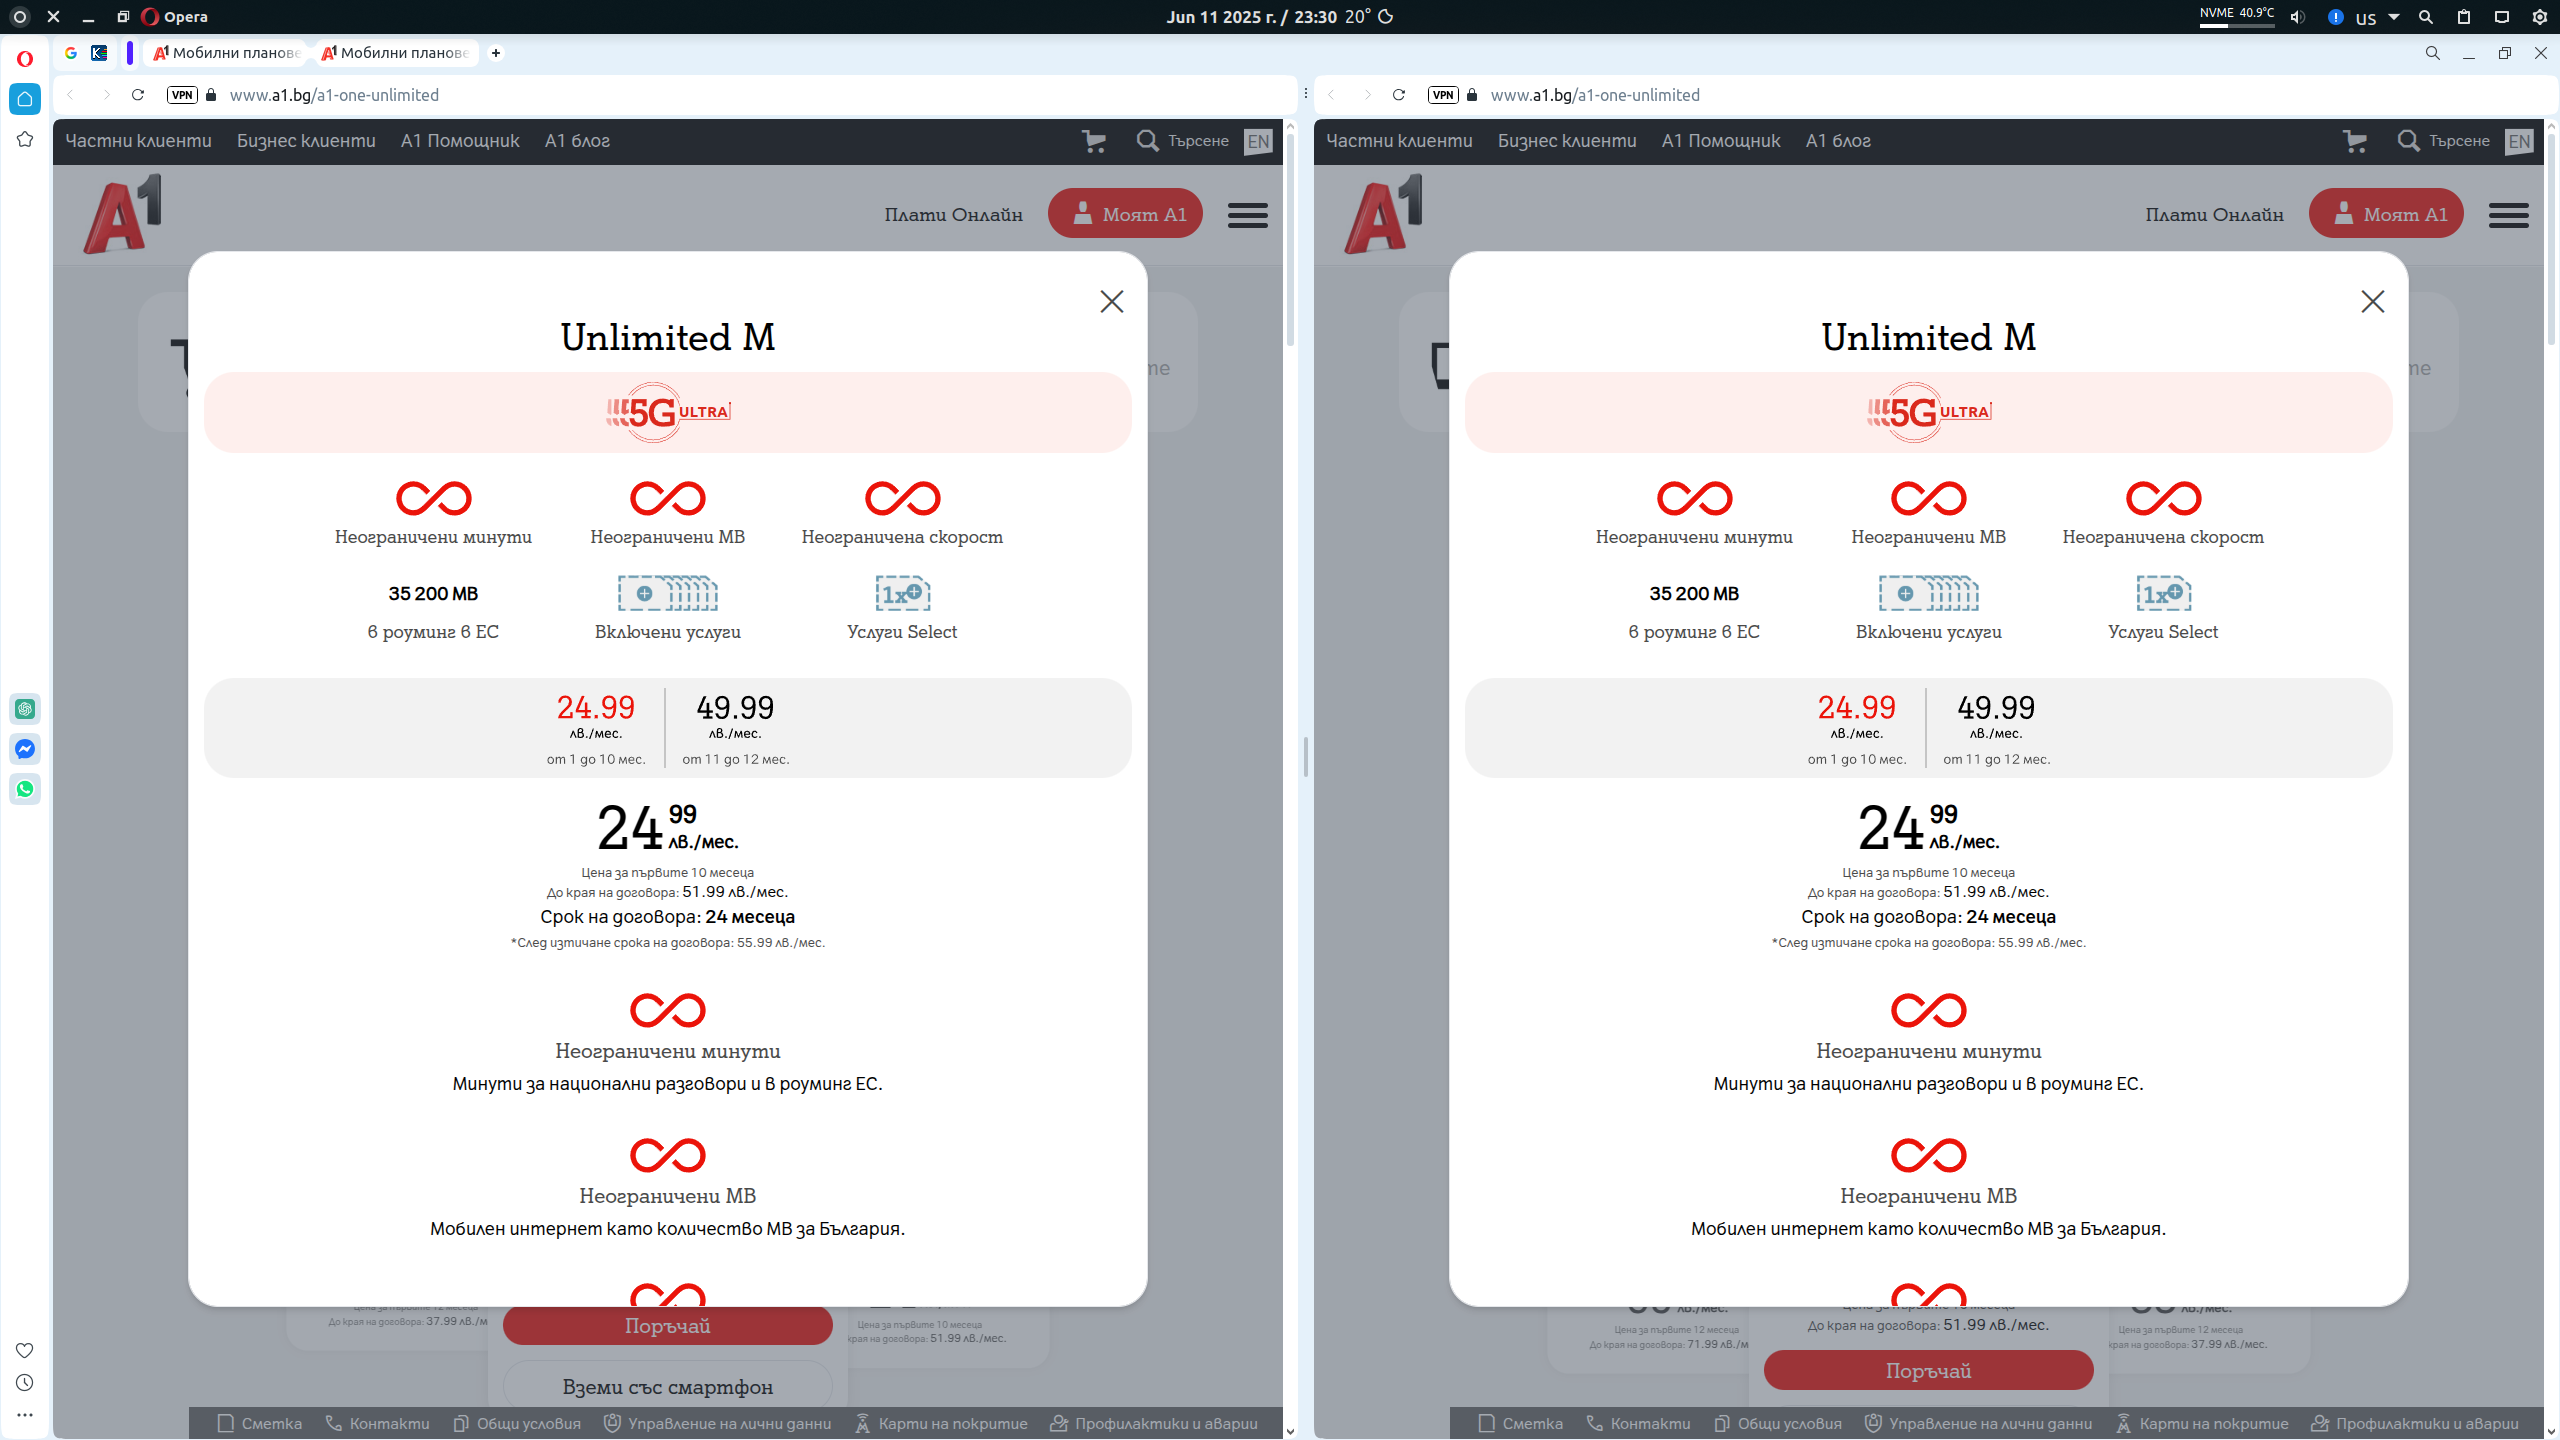Open Opera sidebar heart pinboards icon

click(x=25, y=1350)
